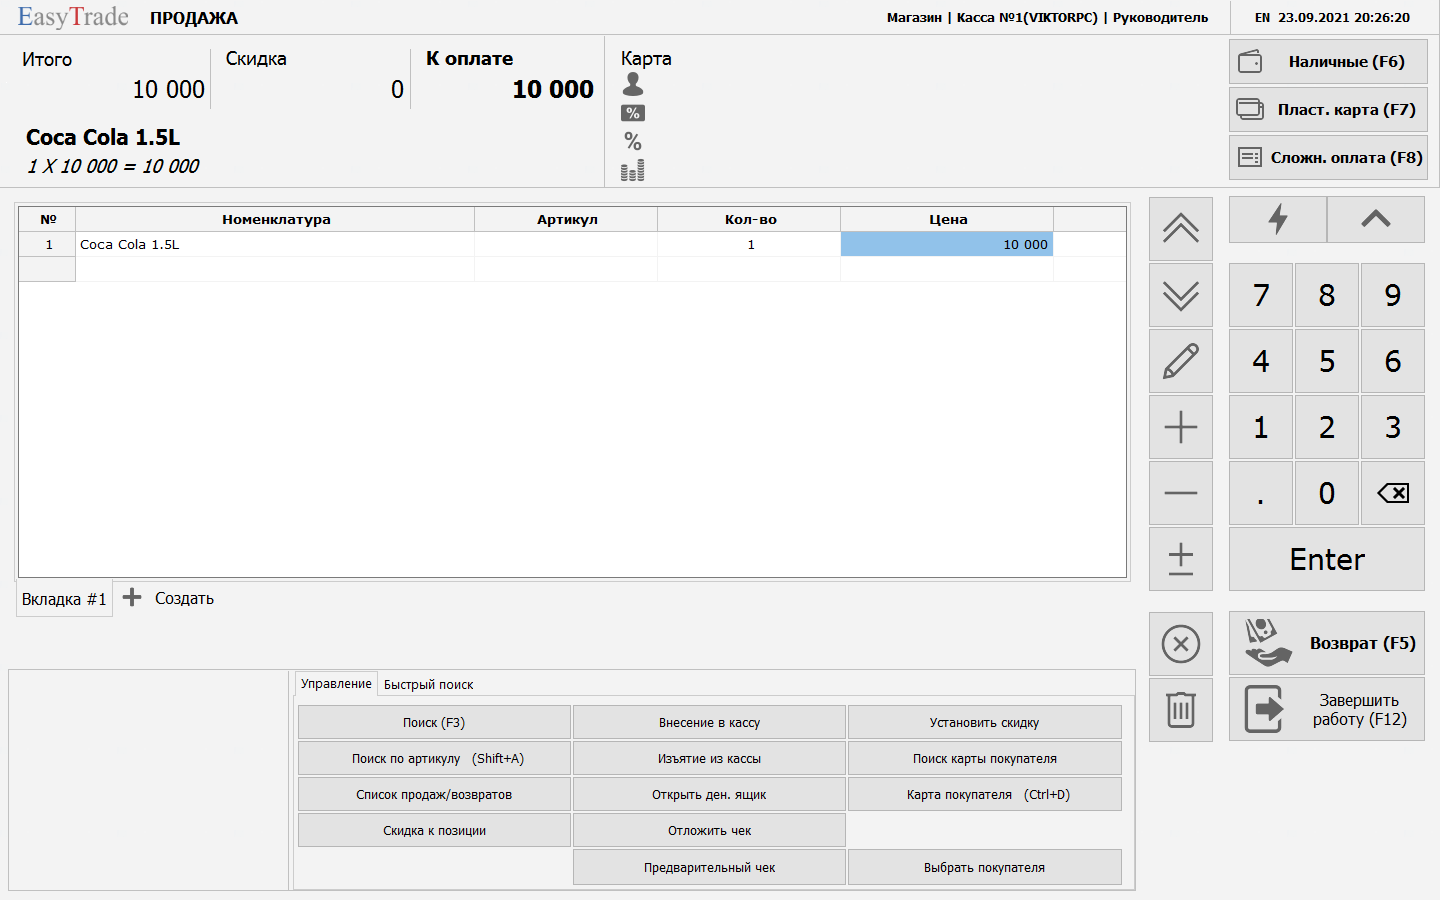Tap keypad digit 8
The width and height of the screenshot is (1440, 900).
tap(1327, 295)
